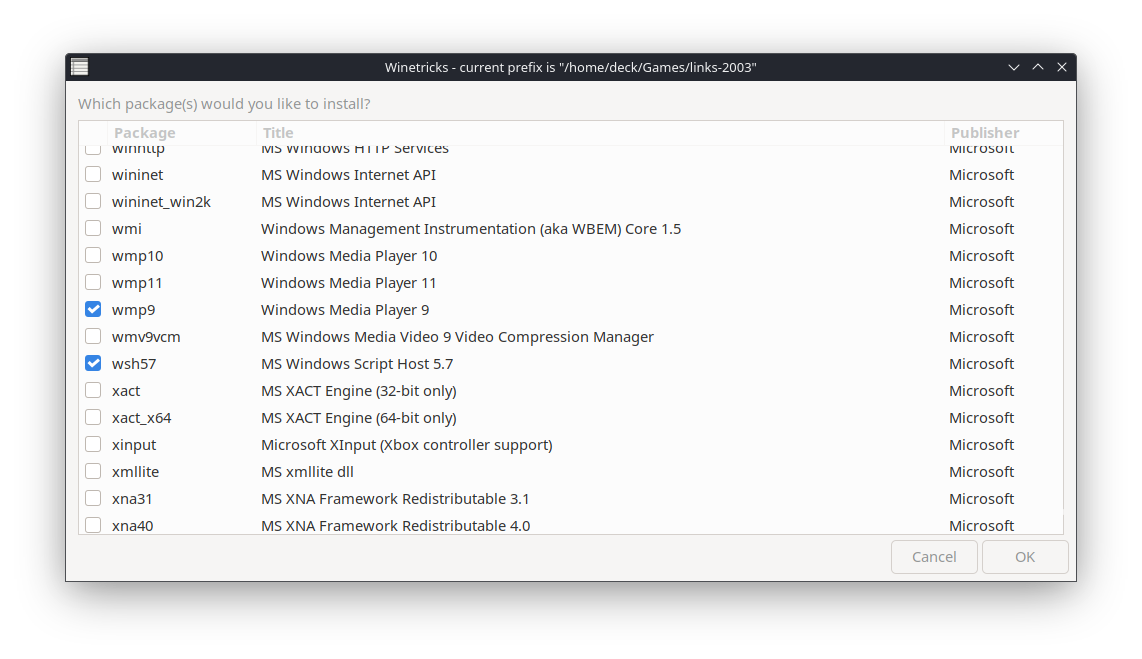
Task: Sort by the Publisher column header
Action: (1004, 133)
